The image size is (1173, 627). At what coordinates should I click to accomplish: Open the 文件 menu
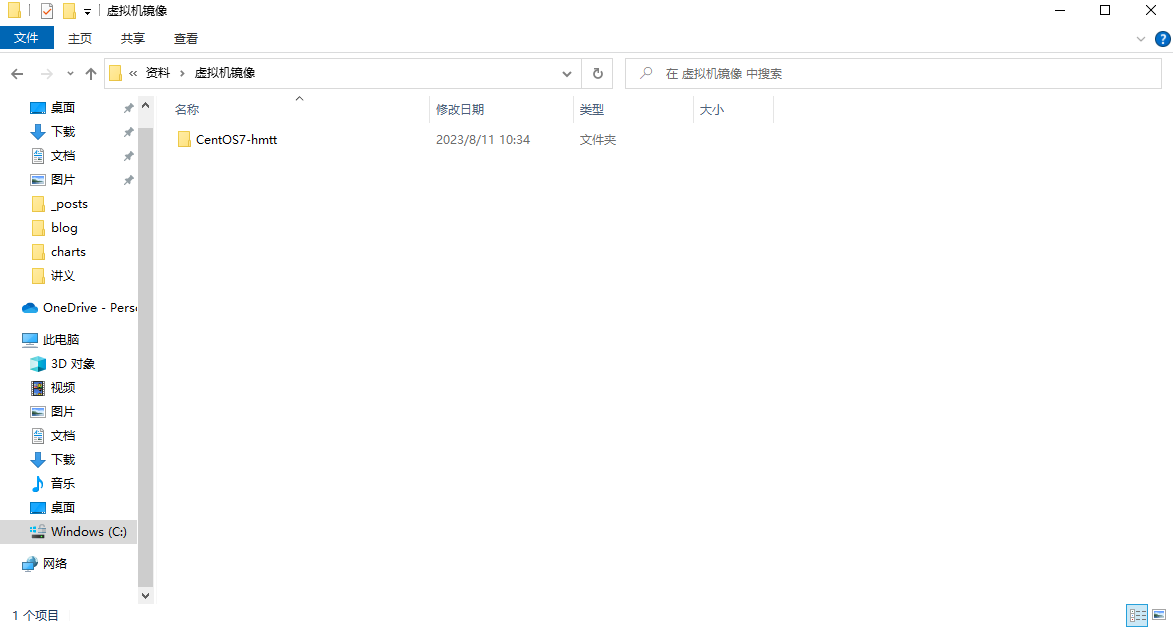click(x=27, y=38)
